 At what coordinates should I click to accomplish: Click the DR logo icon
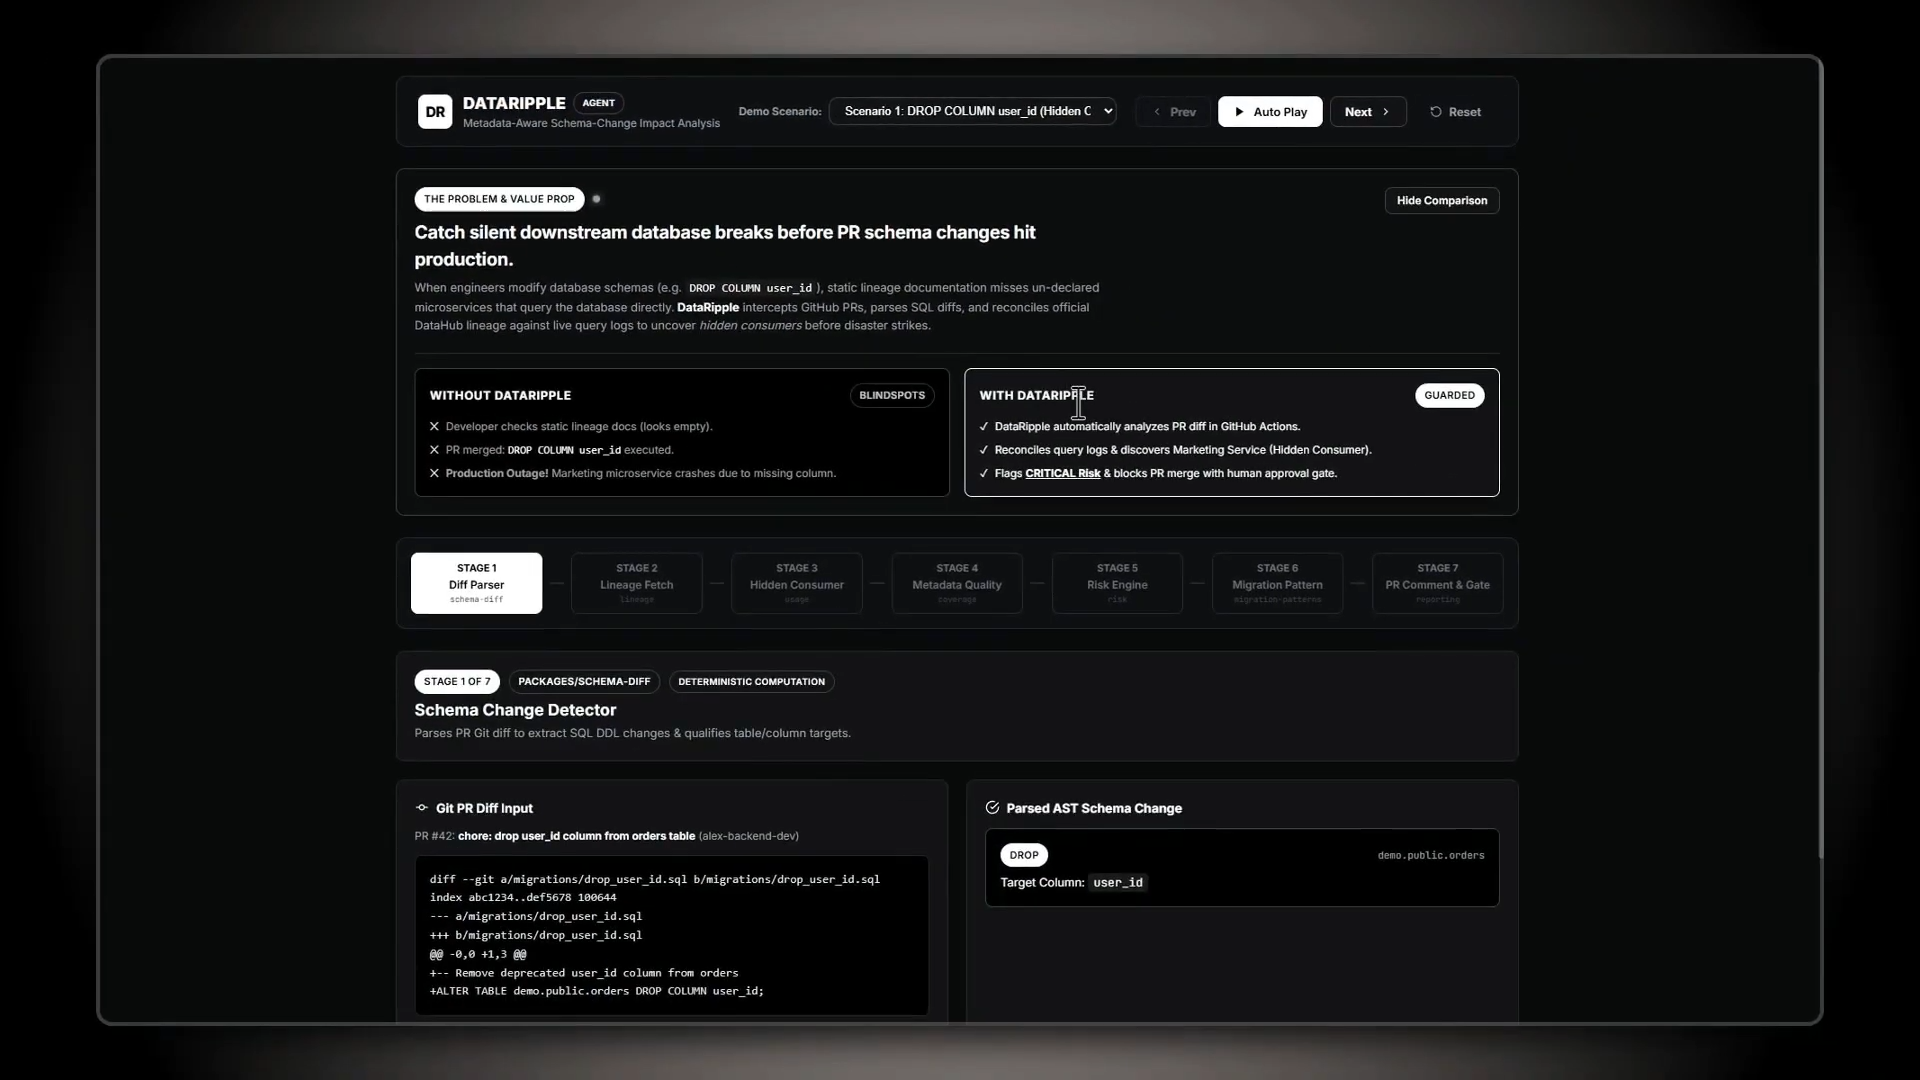point(435,112)
